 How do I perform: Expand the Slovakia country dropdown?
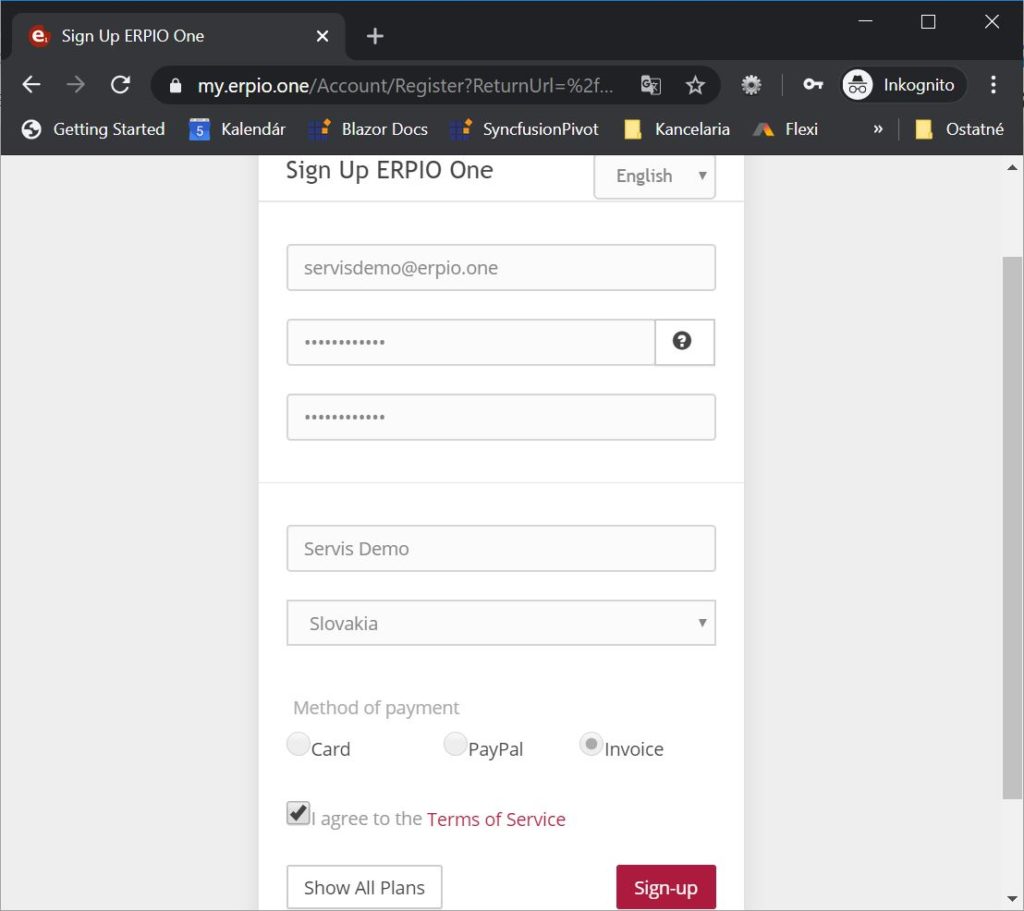[x=501, y=623]
